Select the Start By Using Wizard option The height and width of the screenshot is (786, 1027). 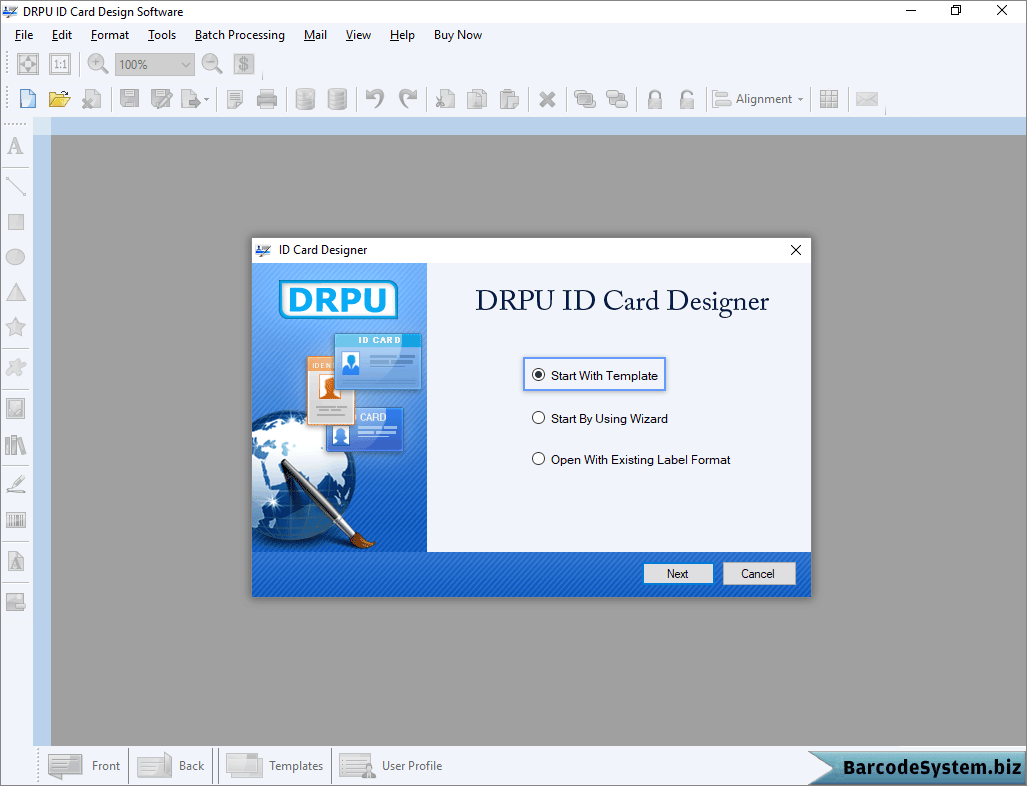pos(600,419)
